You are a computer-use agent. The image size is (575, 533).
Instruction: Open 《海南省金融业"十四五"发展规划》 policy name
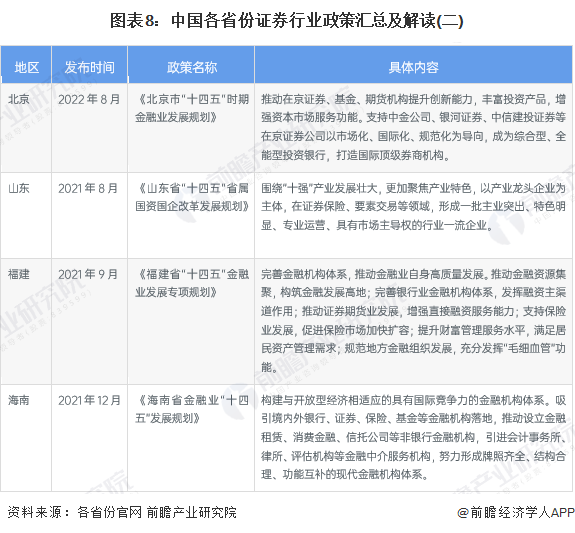coord(192,409)
